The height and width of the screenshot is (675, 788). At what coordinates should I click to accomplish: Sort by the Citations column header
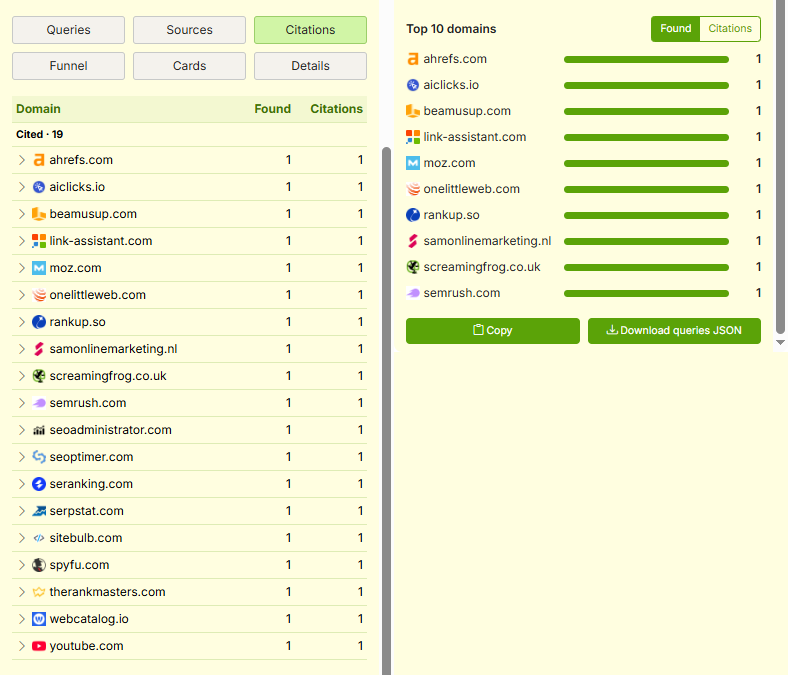[336, 109]
